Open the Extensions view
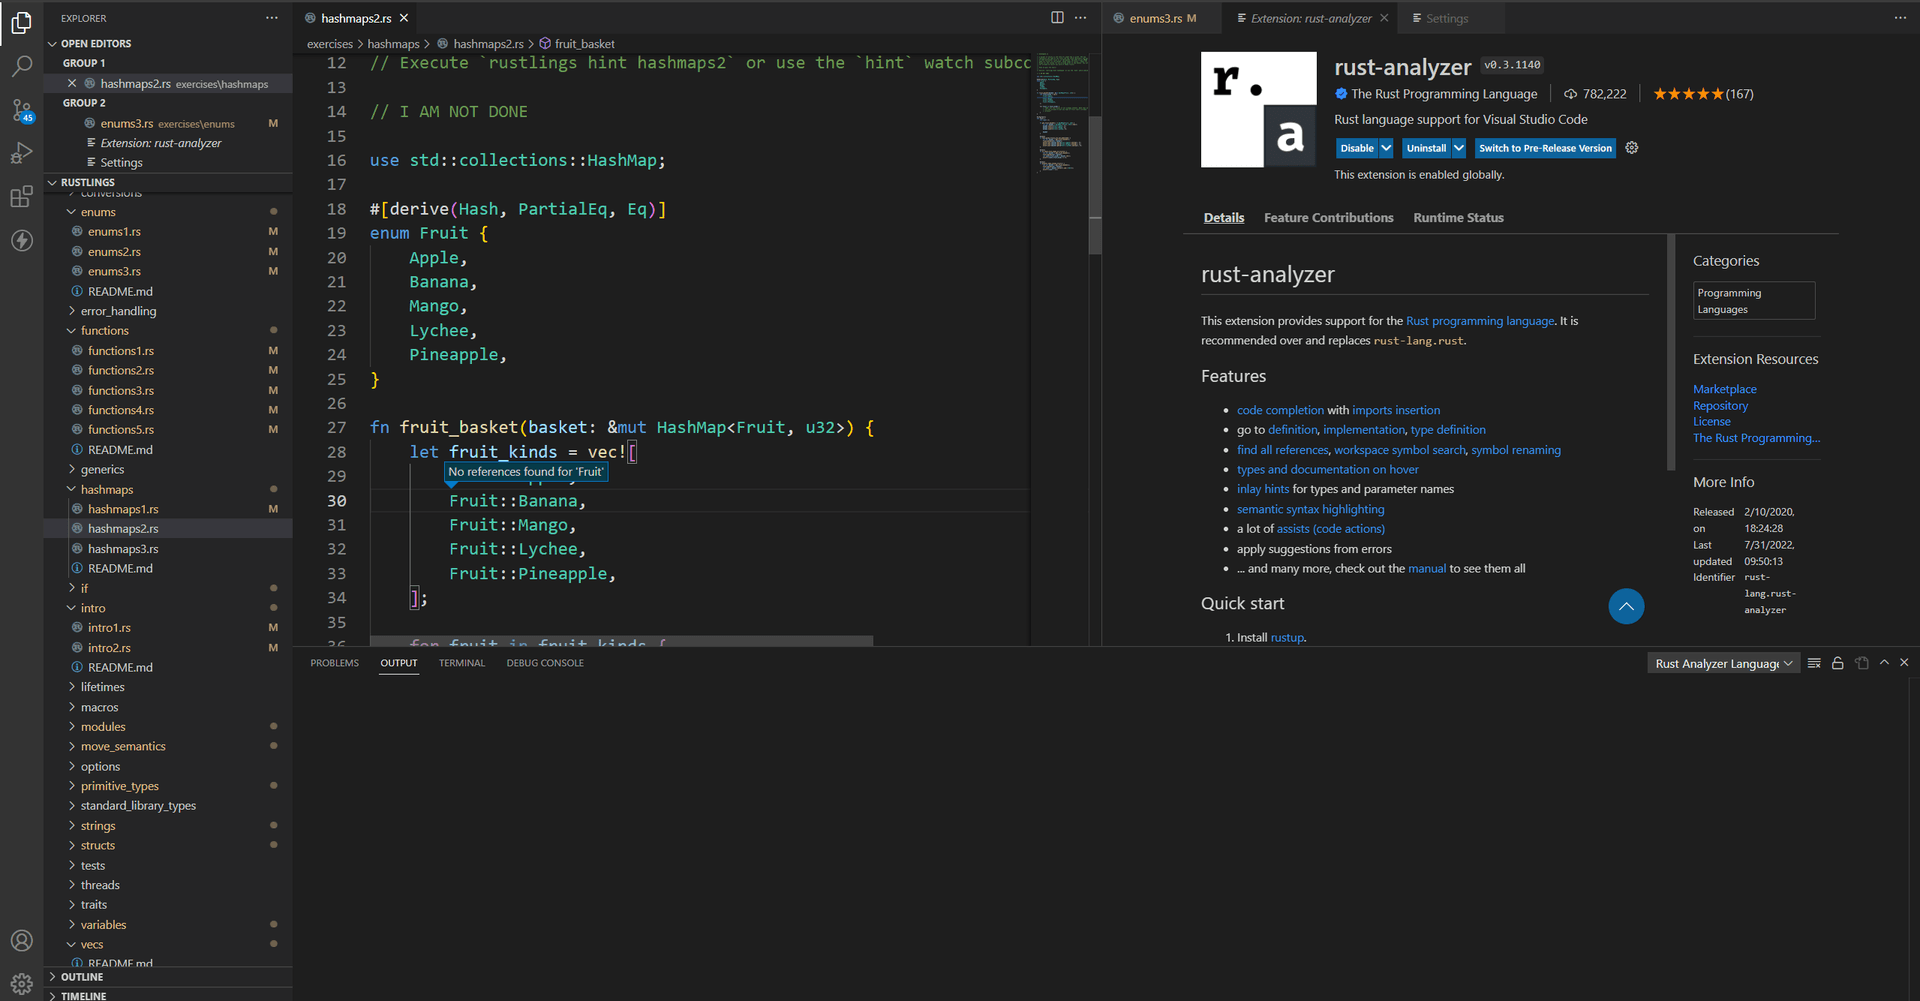Image resolution: width=1920 pixels, height=1001 pixels. coord(22,196)
